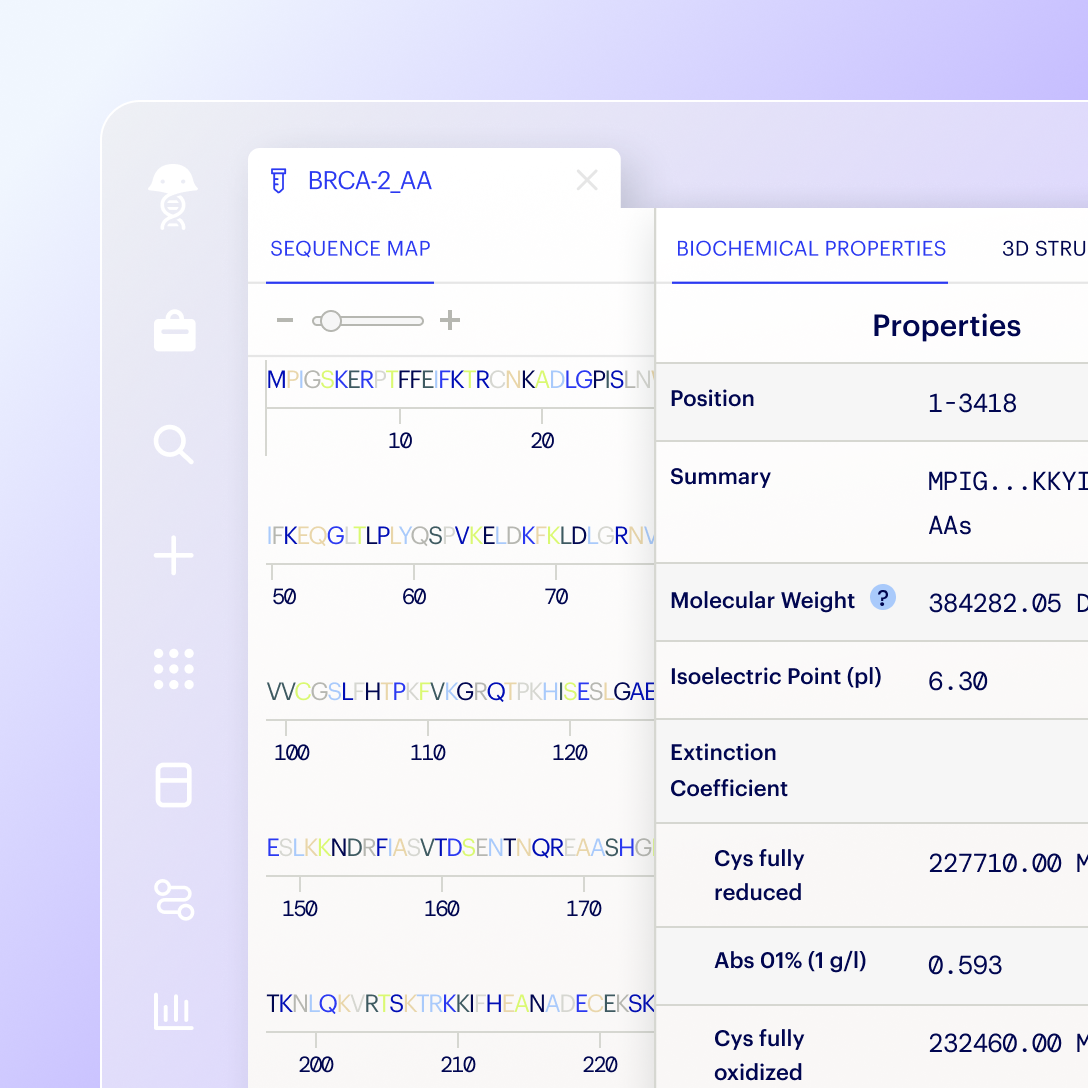Open the apps grid dots icon

pyautogui.click(x=174, y=668)
